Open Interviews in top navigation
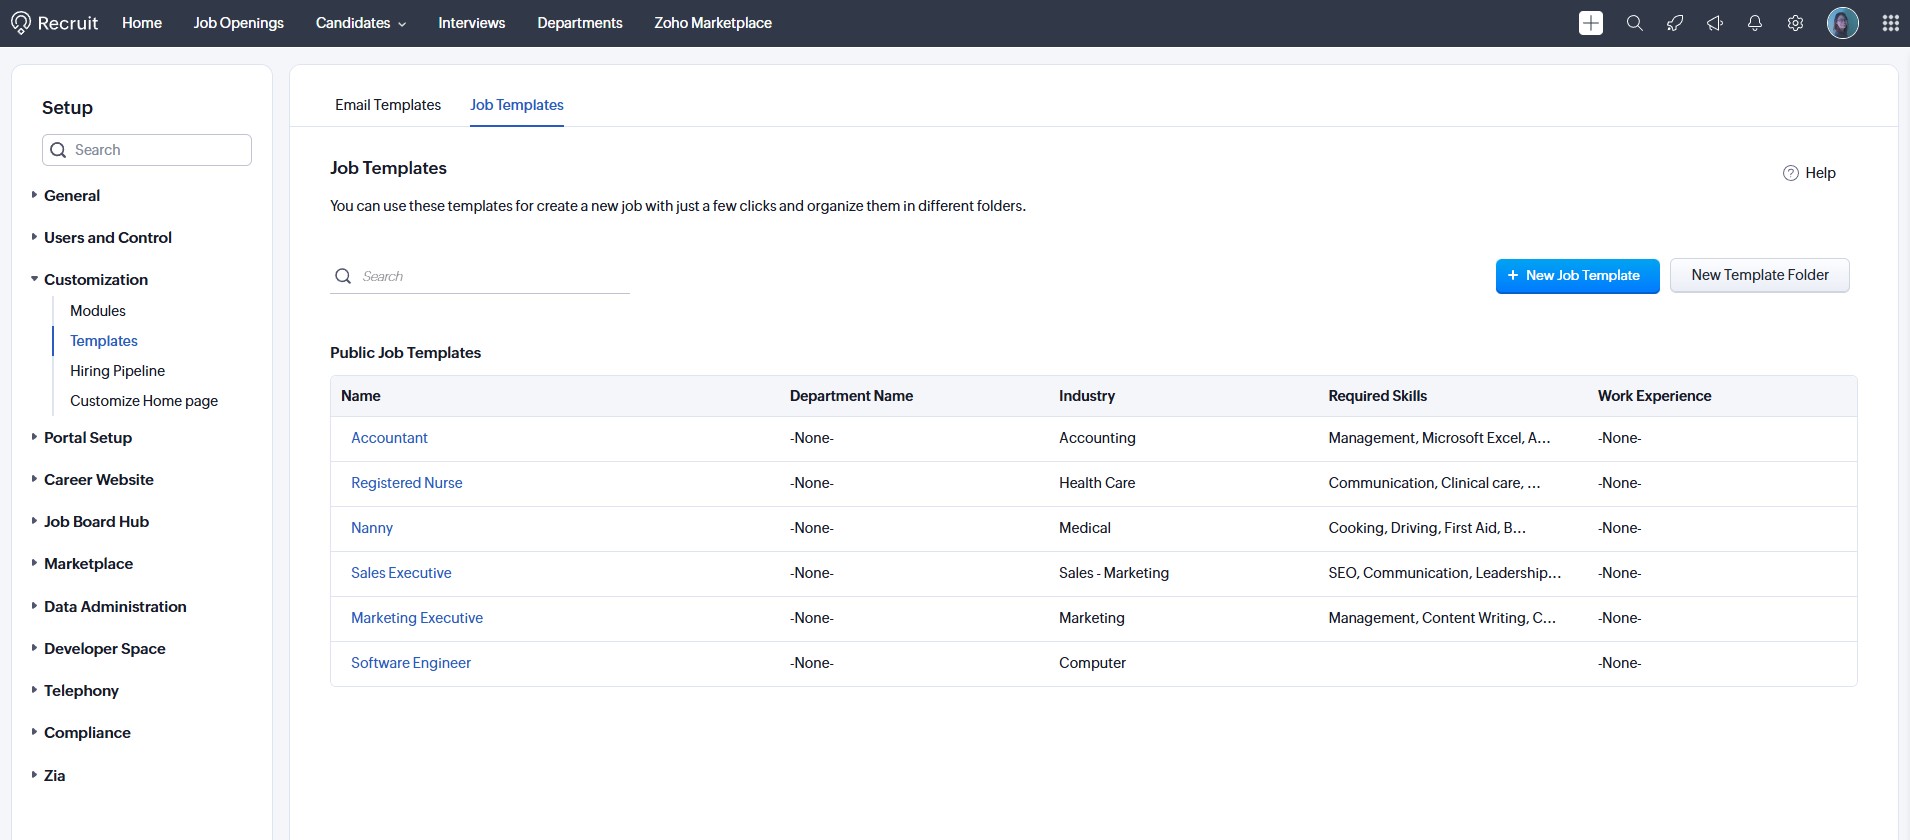 472,23
